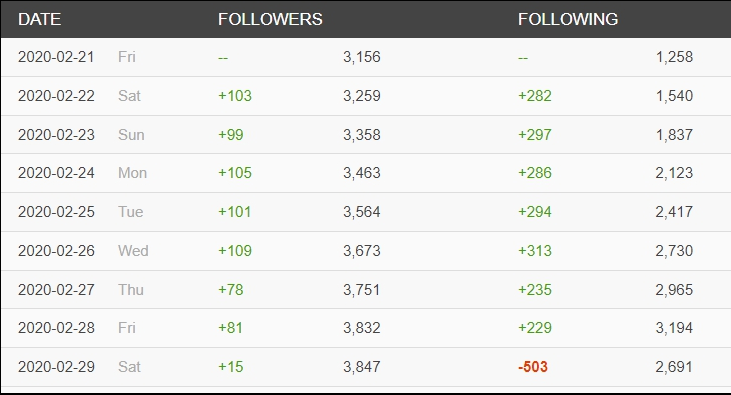Select the 3,194 following total
Viewport: 731px width, 395px height.
(x=674, y=328)
